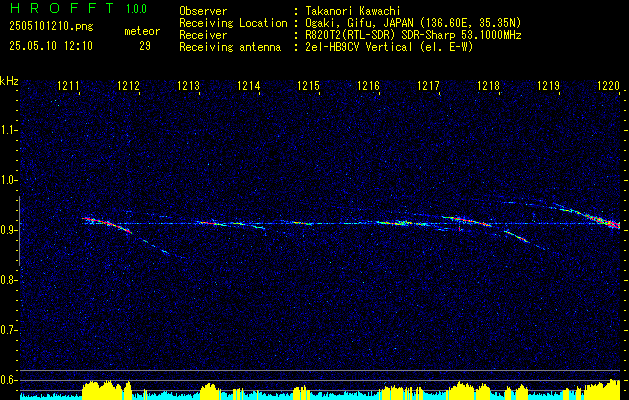The width and height of the screenshot is (629, 400).
Task: Click the Receiving Location label
Action: pyautogui.click(x=233, y=23)
